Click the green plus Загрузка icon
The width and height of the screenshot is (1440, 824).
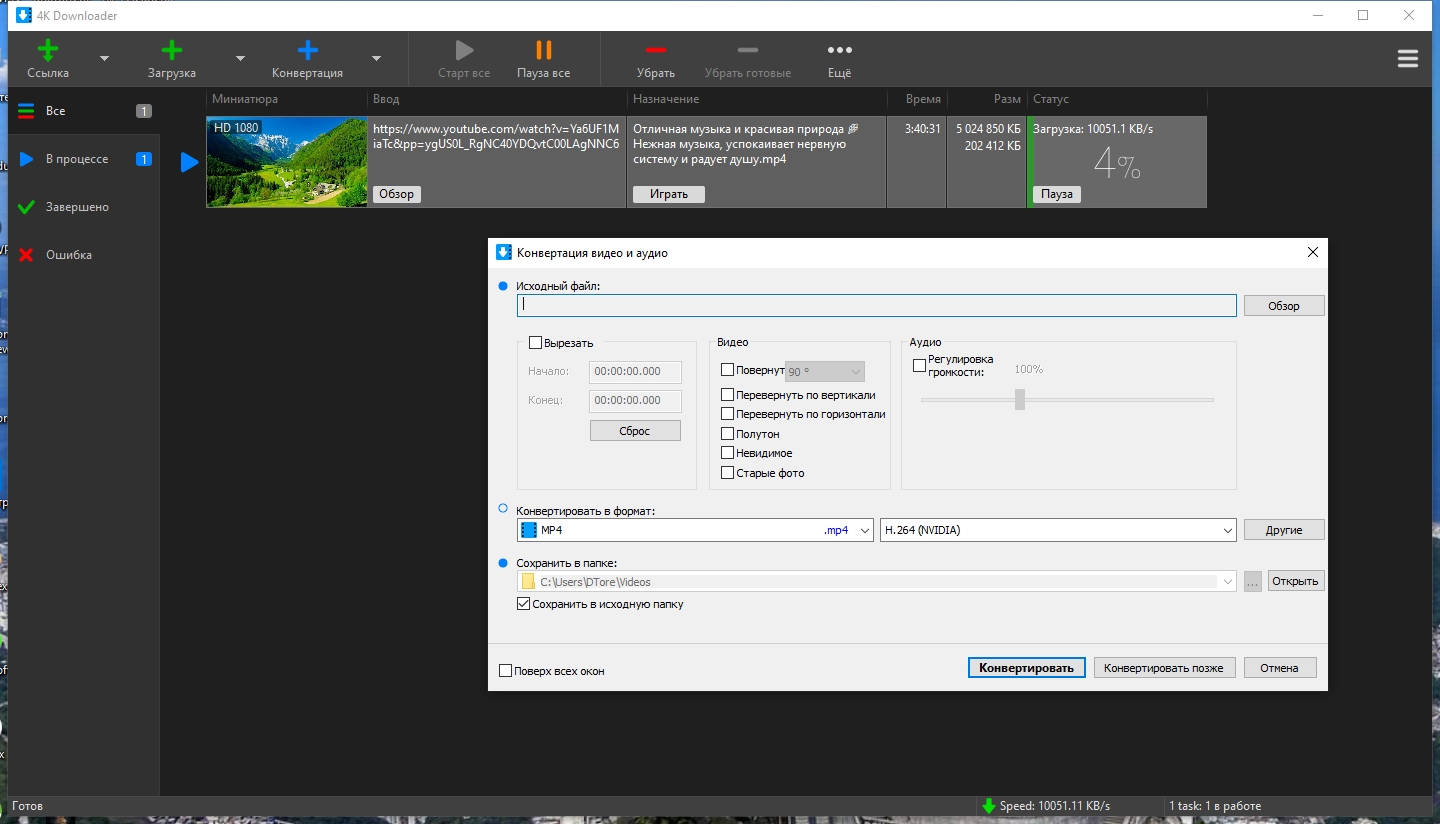click(171, 51)
